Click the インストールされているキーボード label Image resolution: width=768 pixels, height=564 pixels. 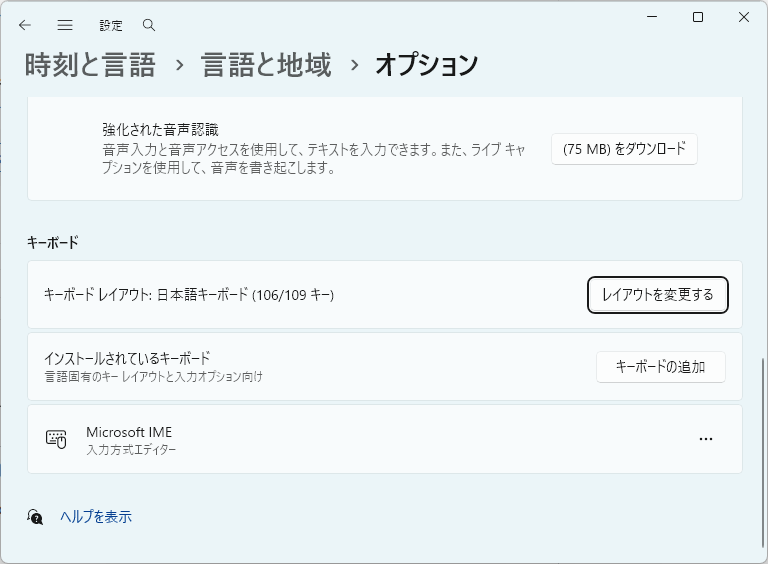pyautogui.click(x=127, y=358)
